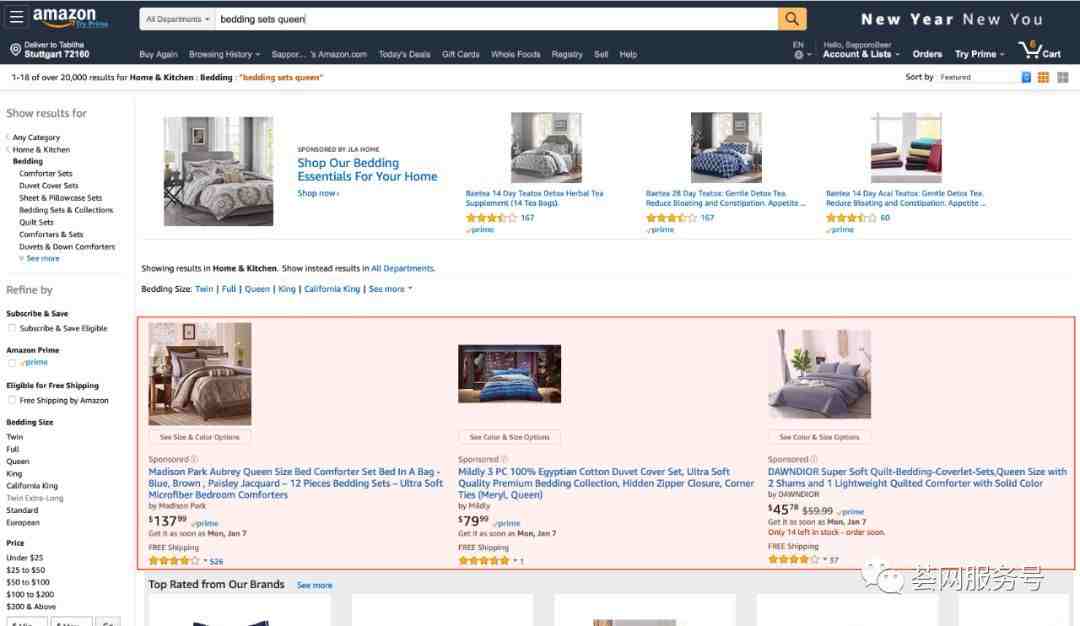Click the delivery location pin icon
Screen dimensions: 1080x626
coord(15,50)
